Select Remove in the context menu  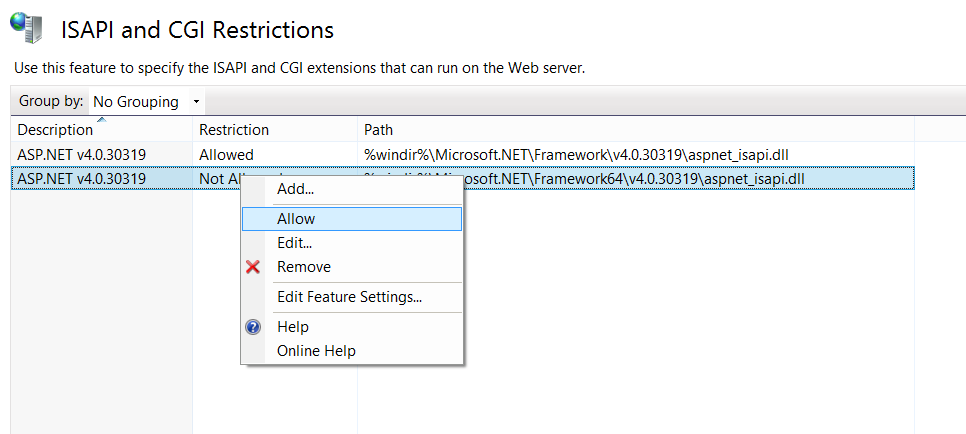pos(304,267)
